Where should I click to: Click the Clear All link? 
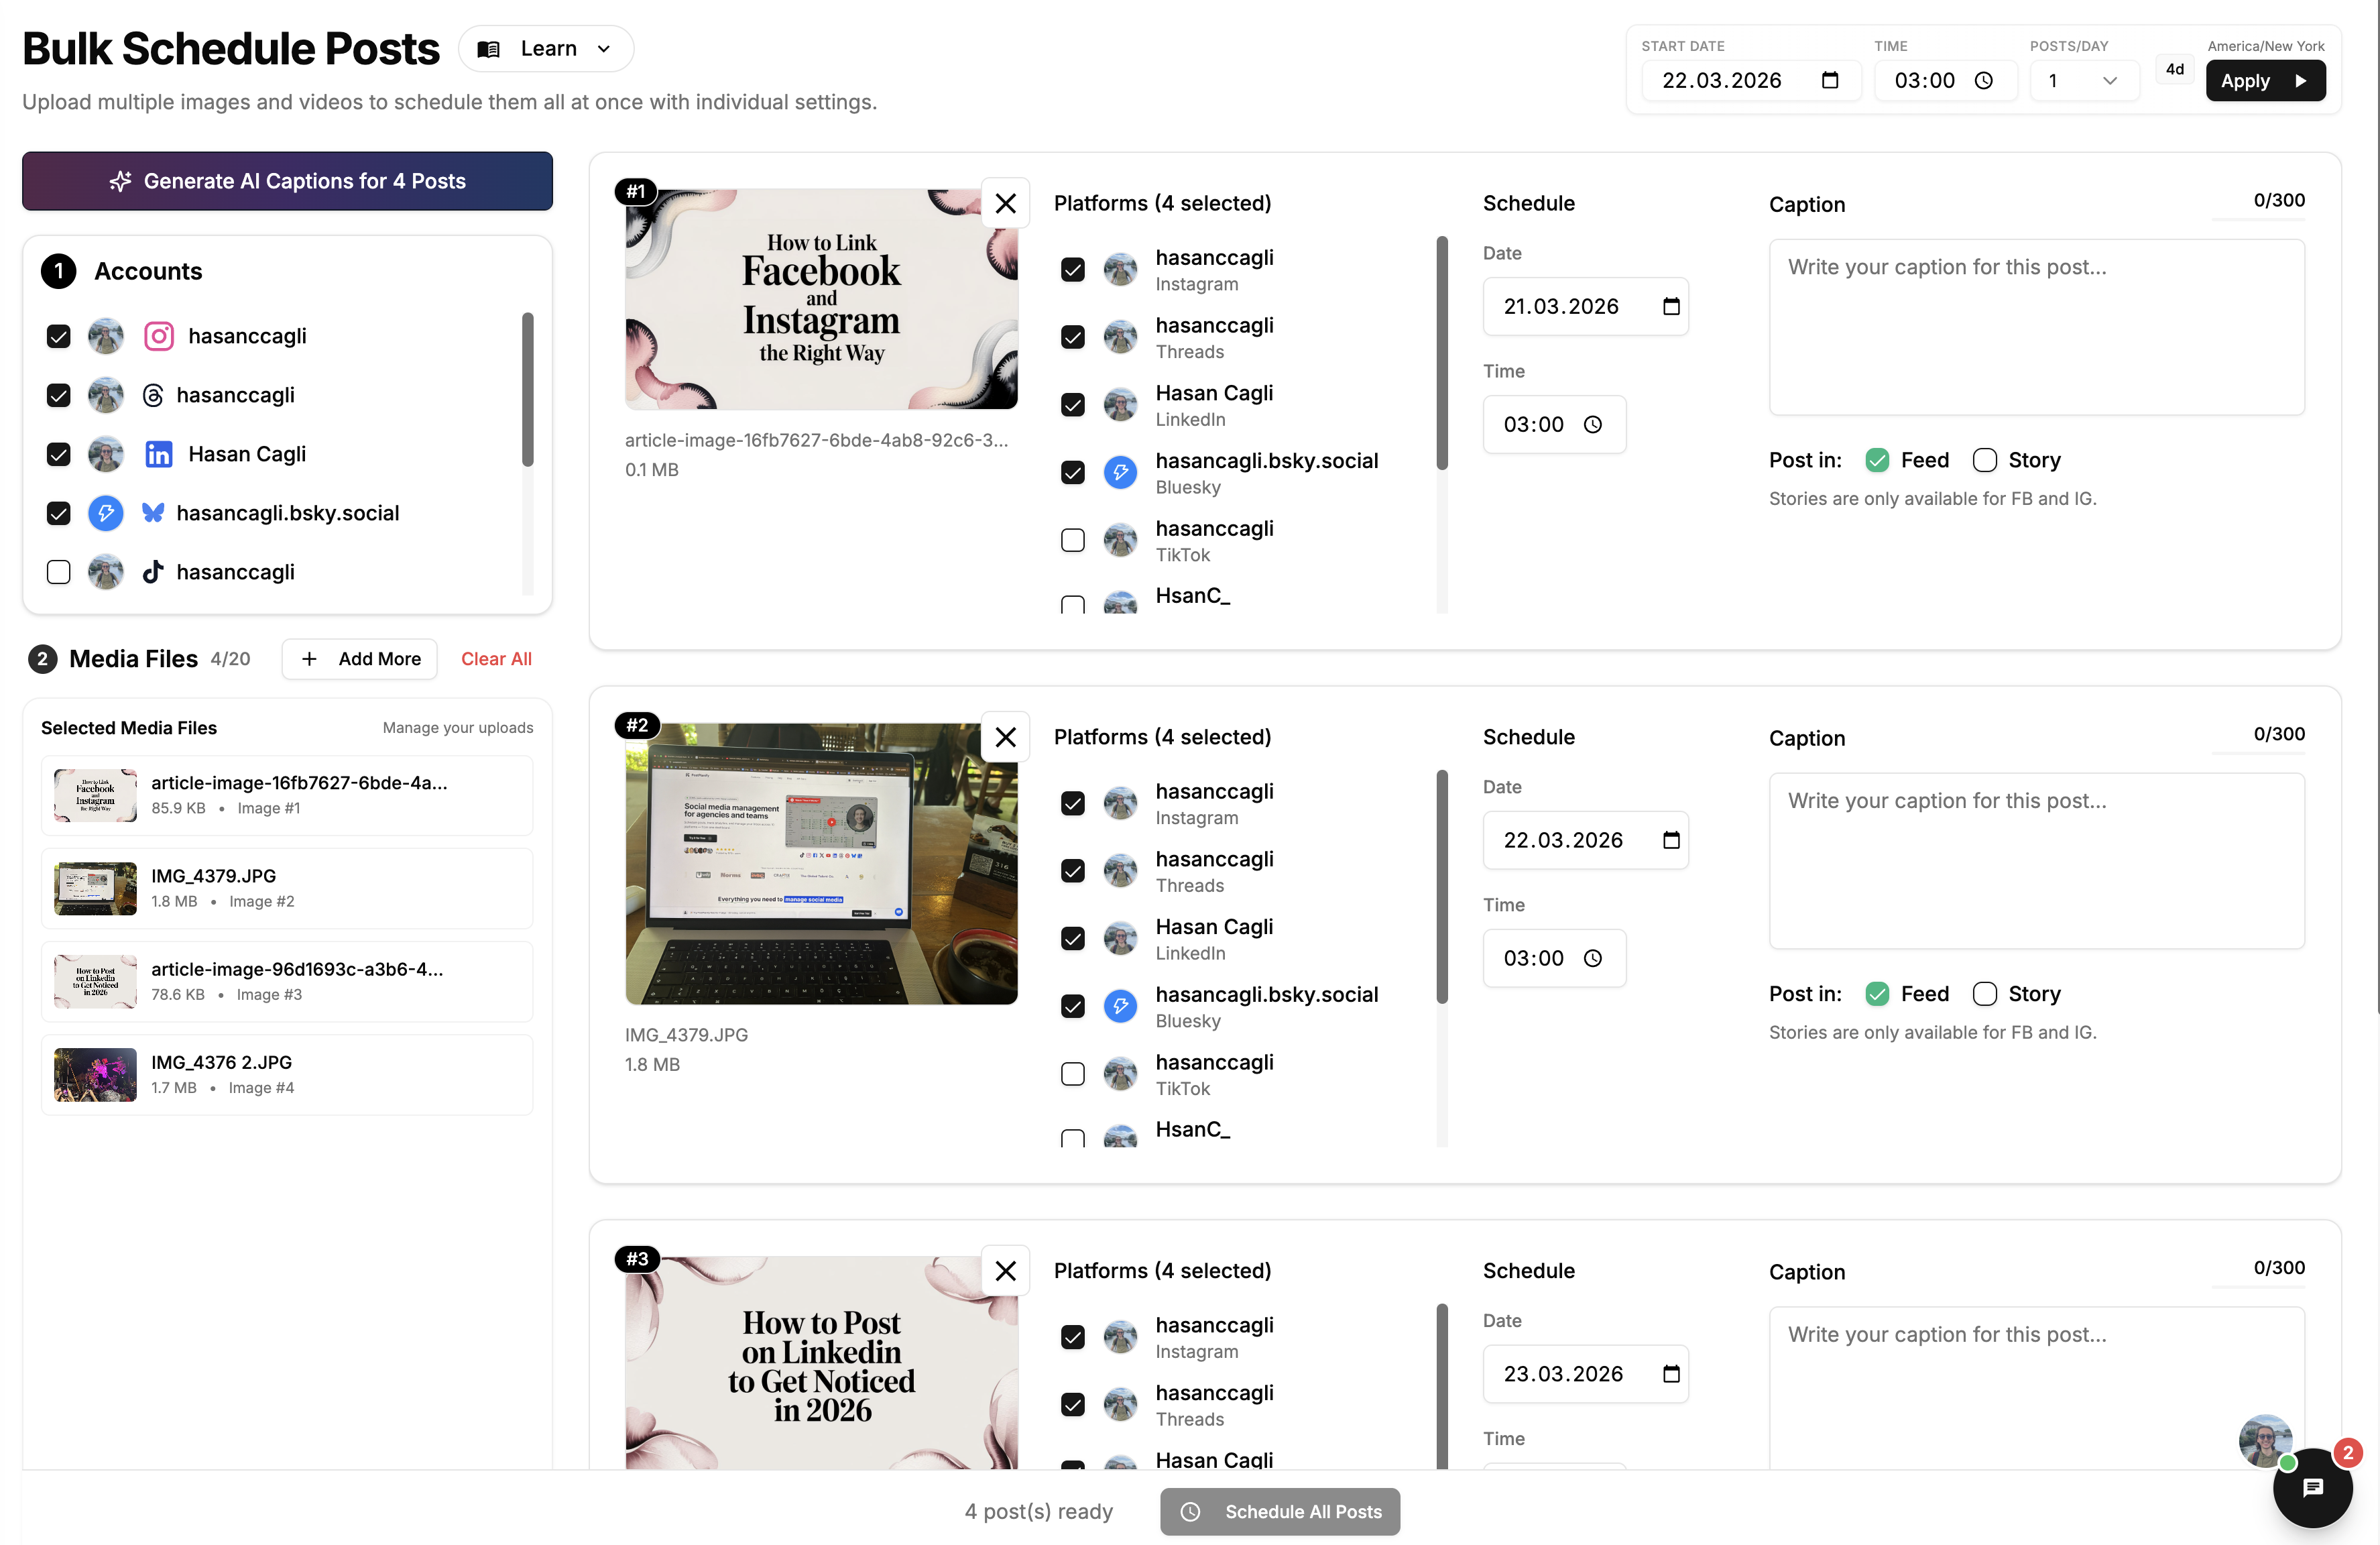tap(496, 659)
